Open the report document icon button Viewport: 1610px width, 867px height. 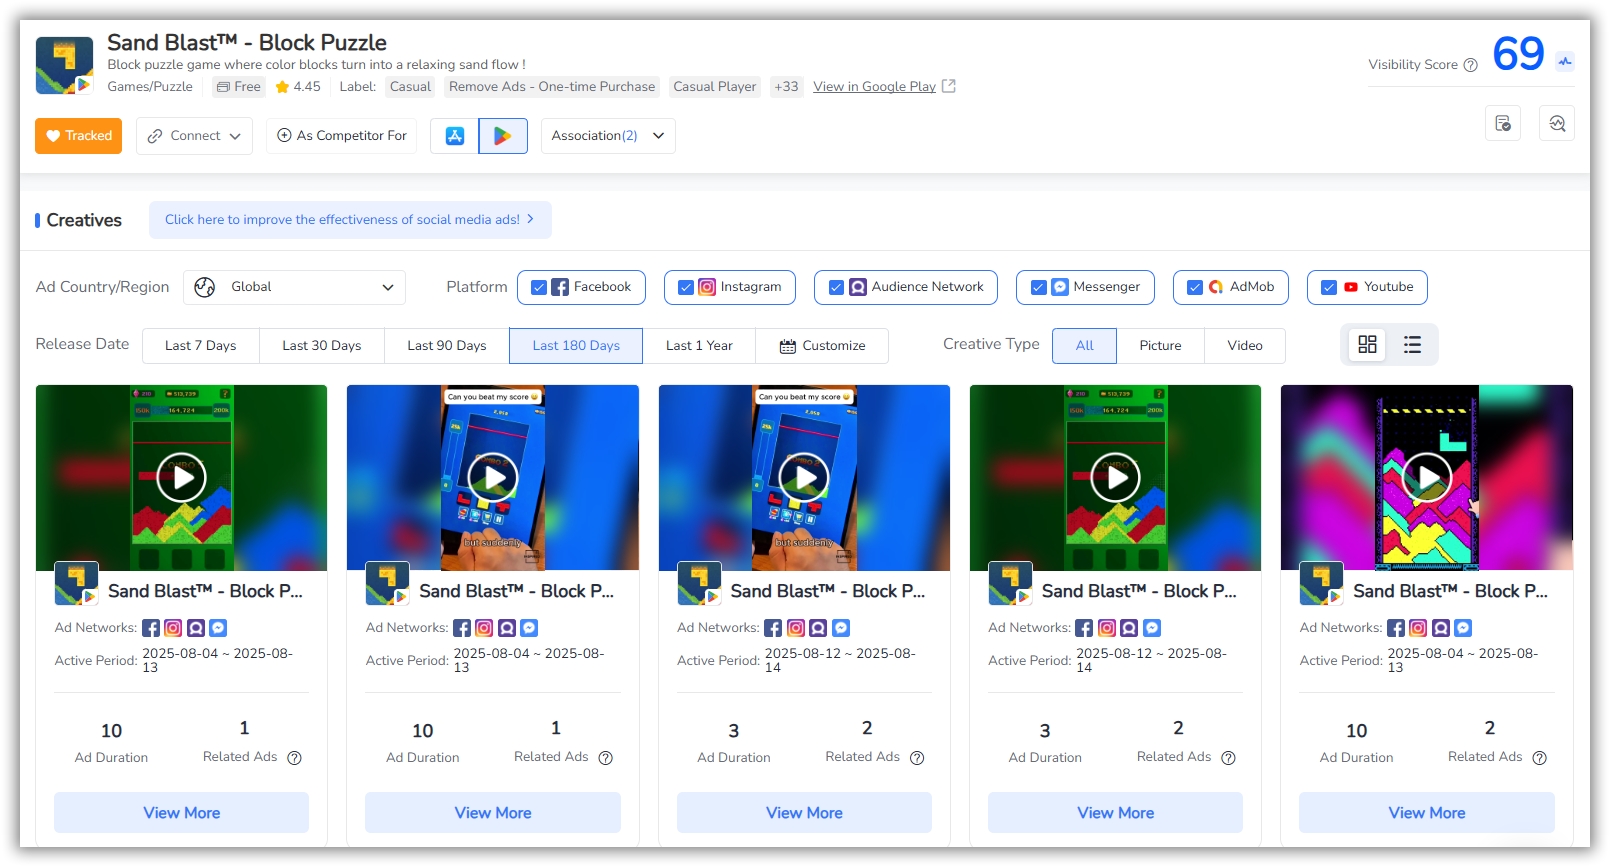[1503, 123]
